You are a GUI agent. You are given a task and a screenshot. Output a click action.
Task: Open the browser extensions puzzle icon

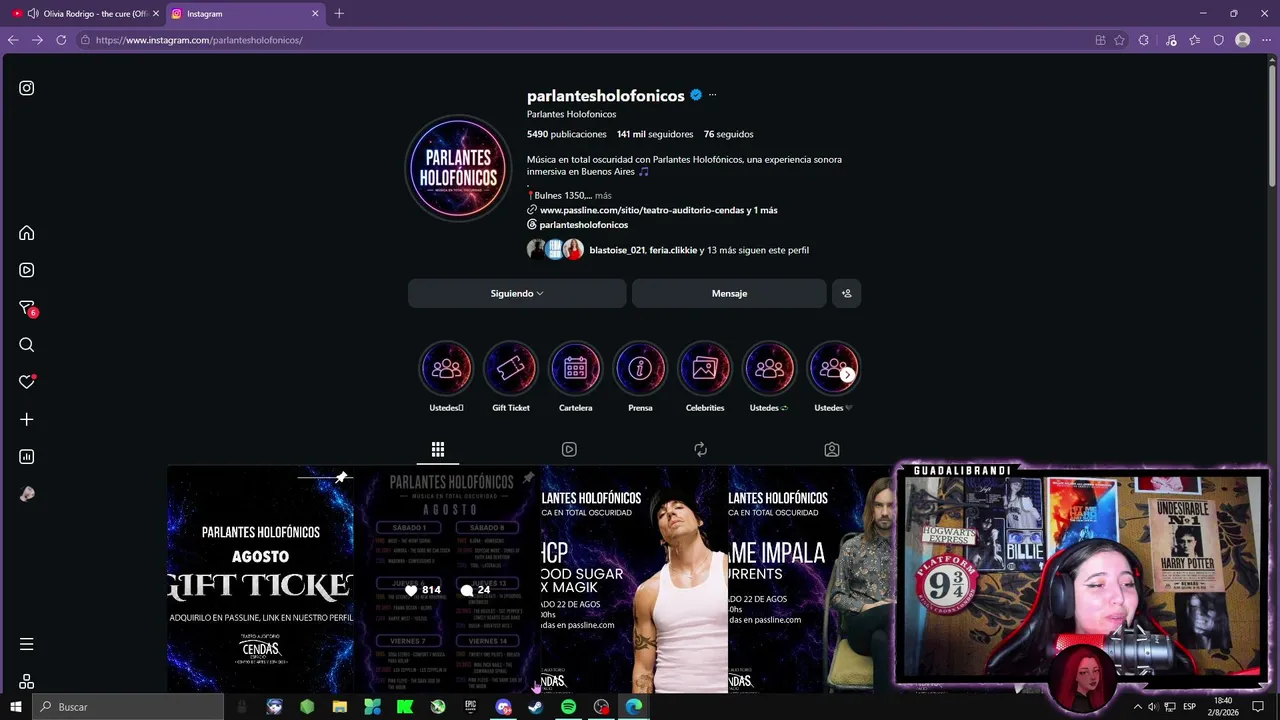click(1144, 40)
